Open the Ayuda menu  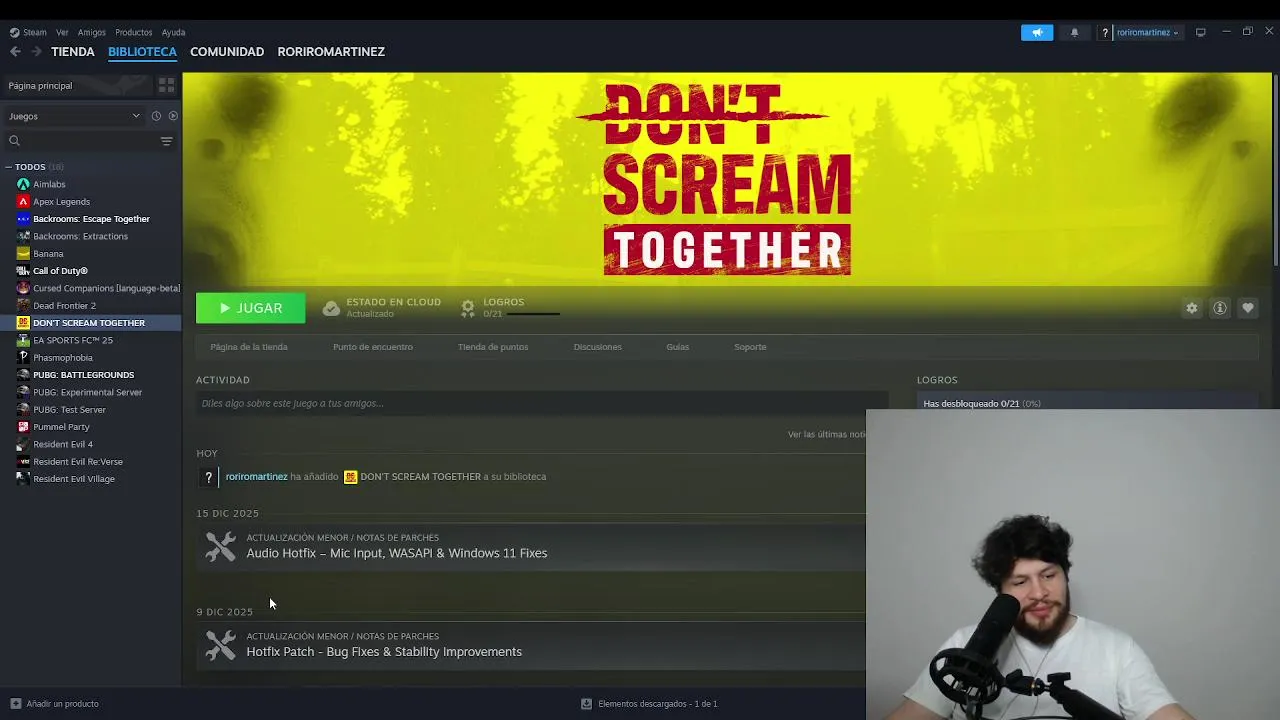pos(174,32)
